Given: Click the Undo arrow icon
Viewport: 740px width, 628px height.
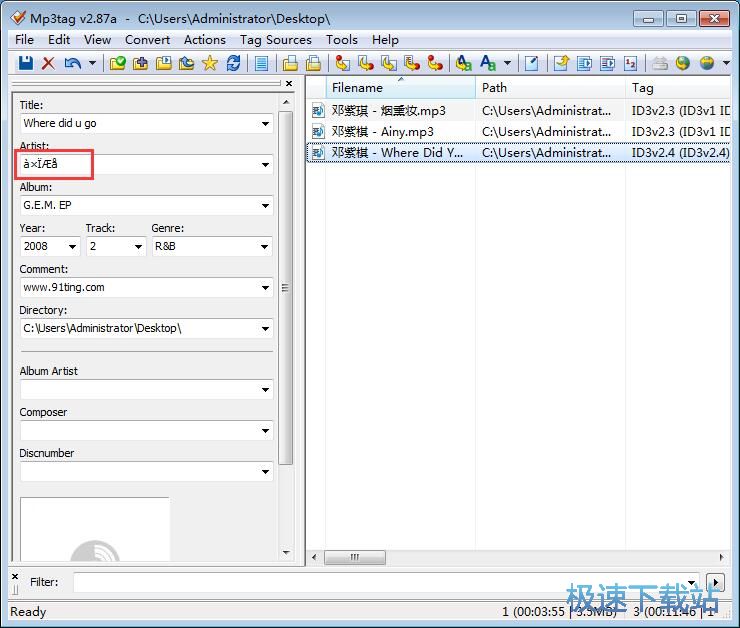Looking at the screenshot, I should (72, 63).
